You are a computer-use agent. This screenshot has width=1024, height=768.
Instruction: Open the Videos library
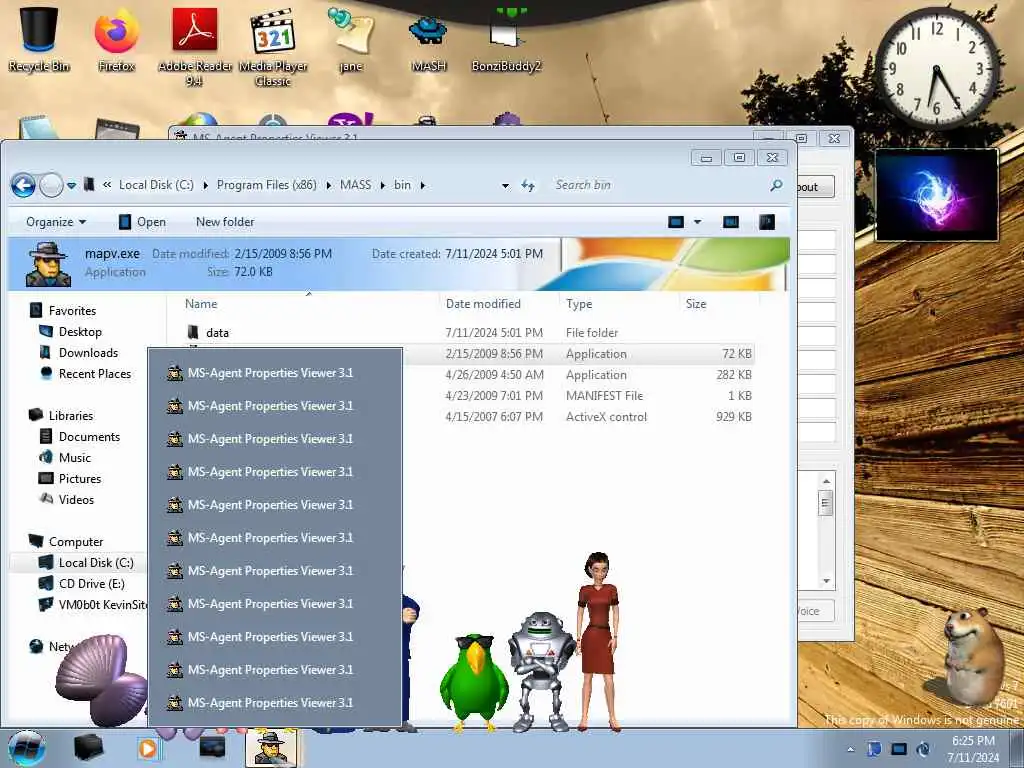(76, 500)
